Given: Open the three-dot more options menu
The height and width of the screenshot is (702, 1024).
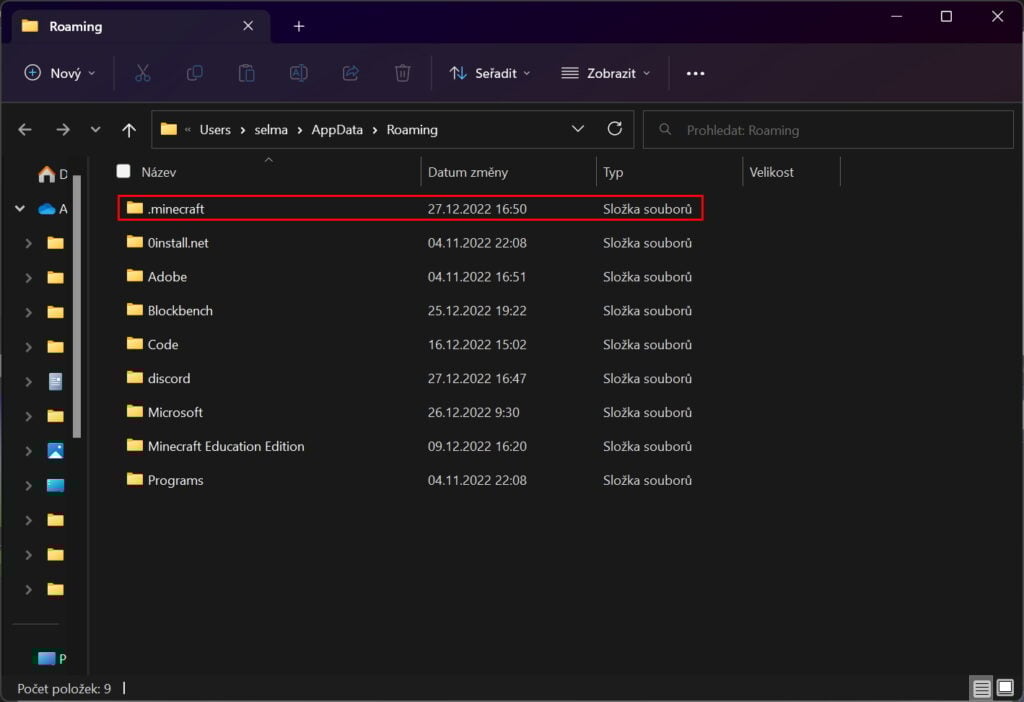Looking at the screenshot, I should click(x=696, y=73).
